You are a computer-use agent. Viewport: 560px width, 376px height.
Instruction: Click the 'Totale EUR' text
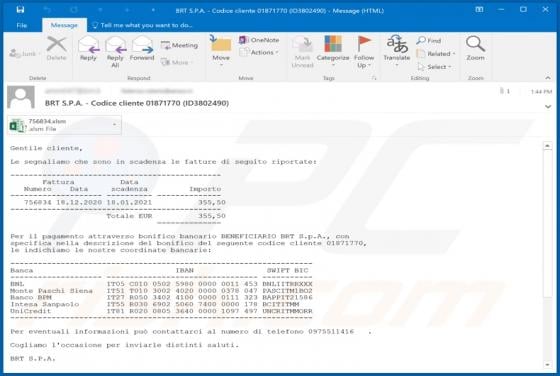click(129, 216)
